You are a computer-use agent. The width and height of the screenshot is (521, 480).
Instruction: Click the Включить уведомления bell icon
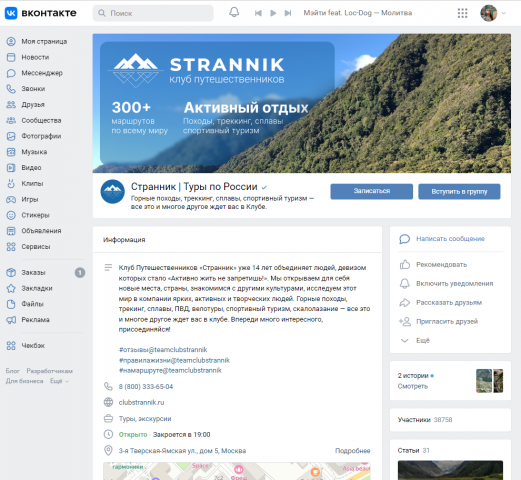pyautogui.click(x=405, y=284)
